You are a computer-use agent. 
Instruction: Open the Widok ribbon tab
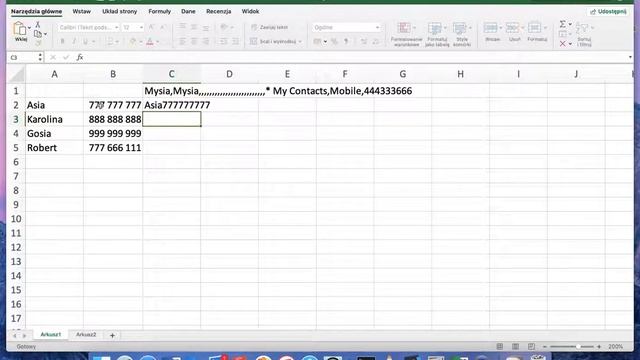coord(250,11)
